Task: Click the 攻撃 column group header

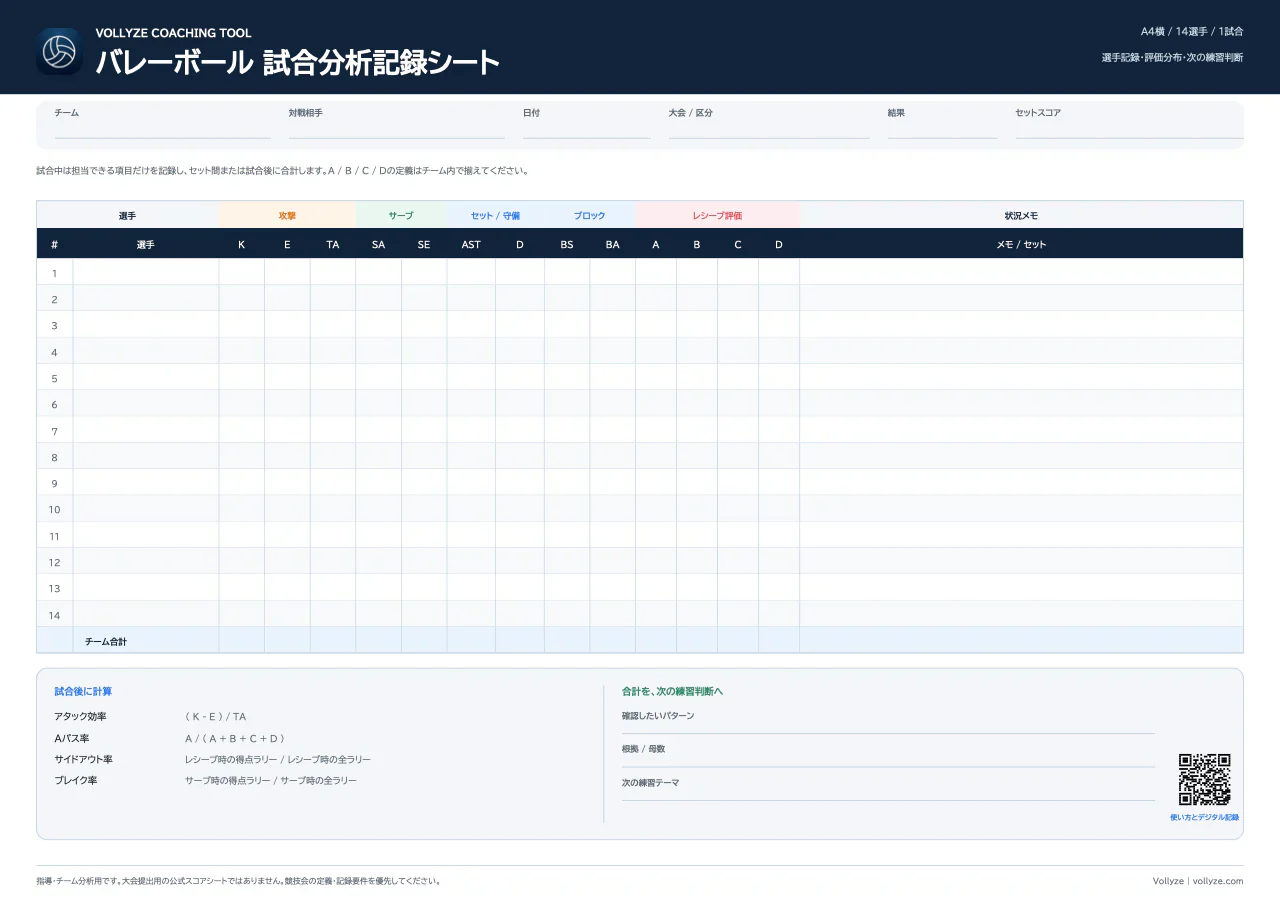Action: [x=287, y=215]
